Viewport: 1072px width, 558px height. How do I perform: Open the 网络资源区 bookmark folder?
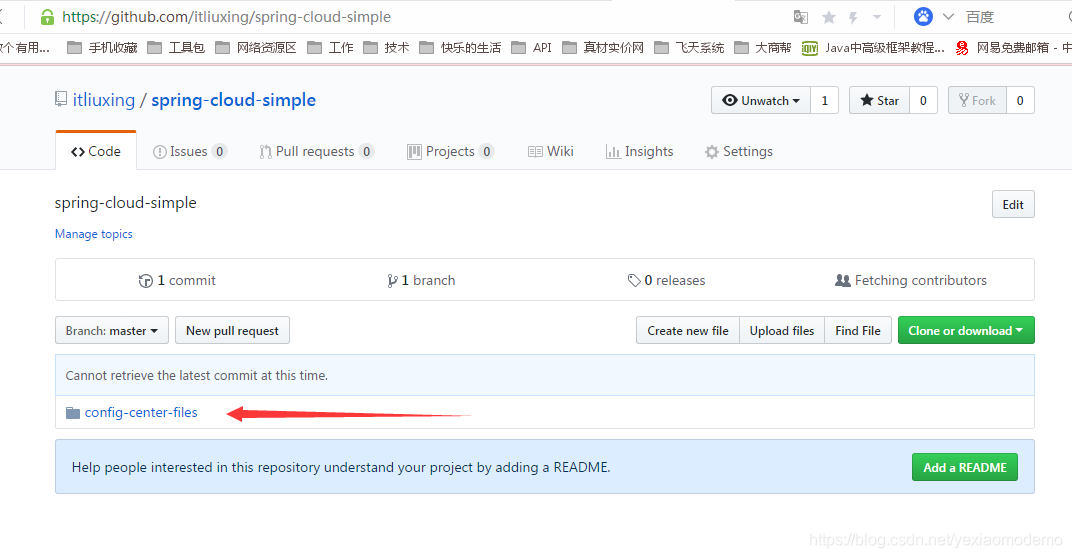point(256,48)
